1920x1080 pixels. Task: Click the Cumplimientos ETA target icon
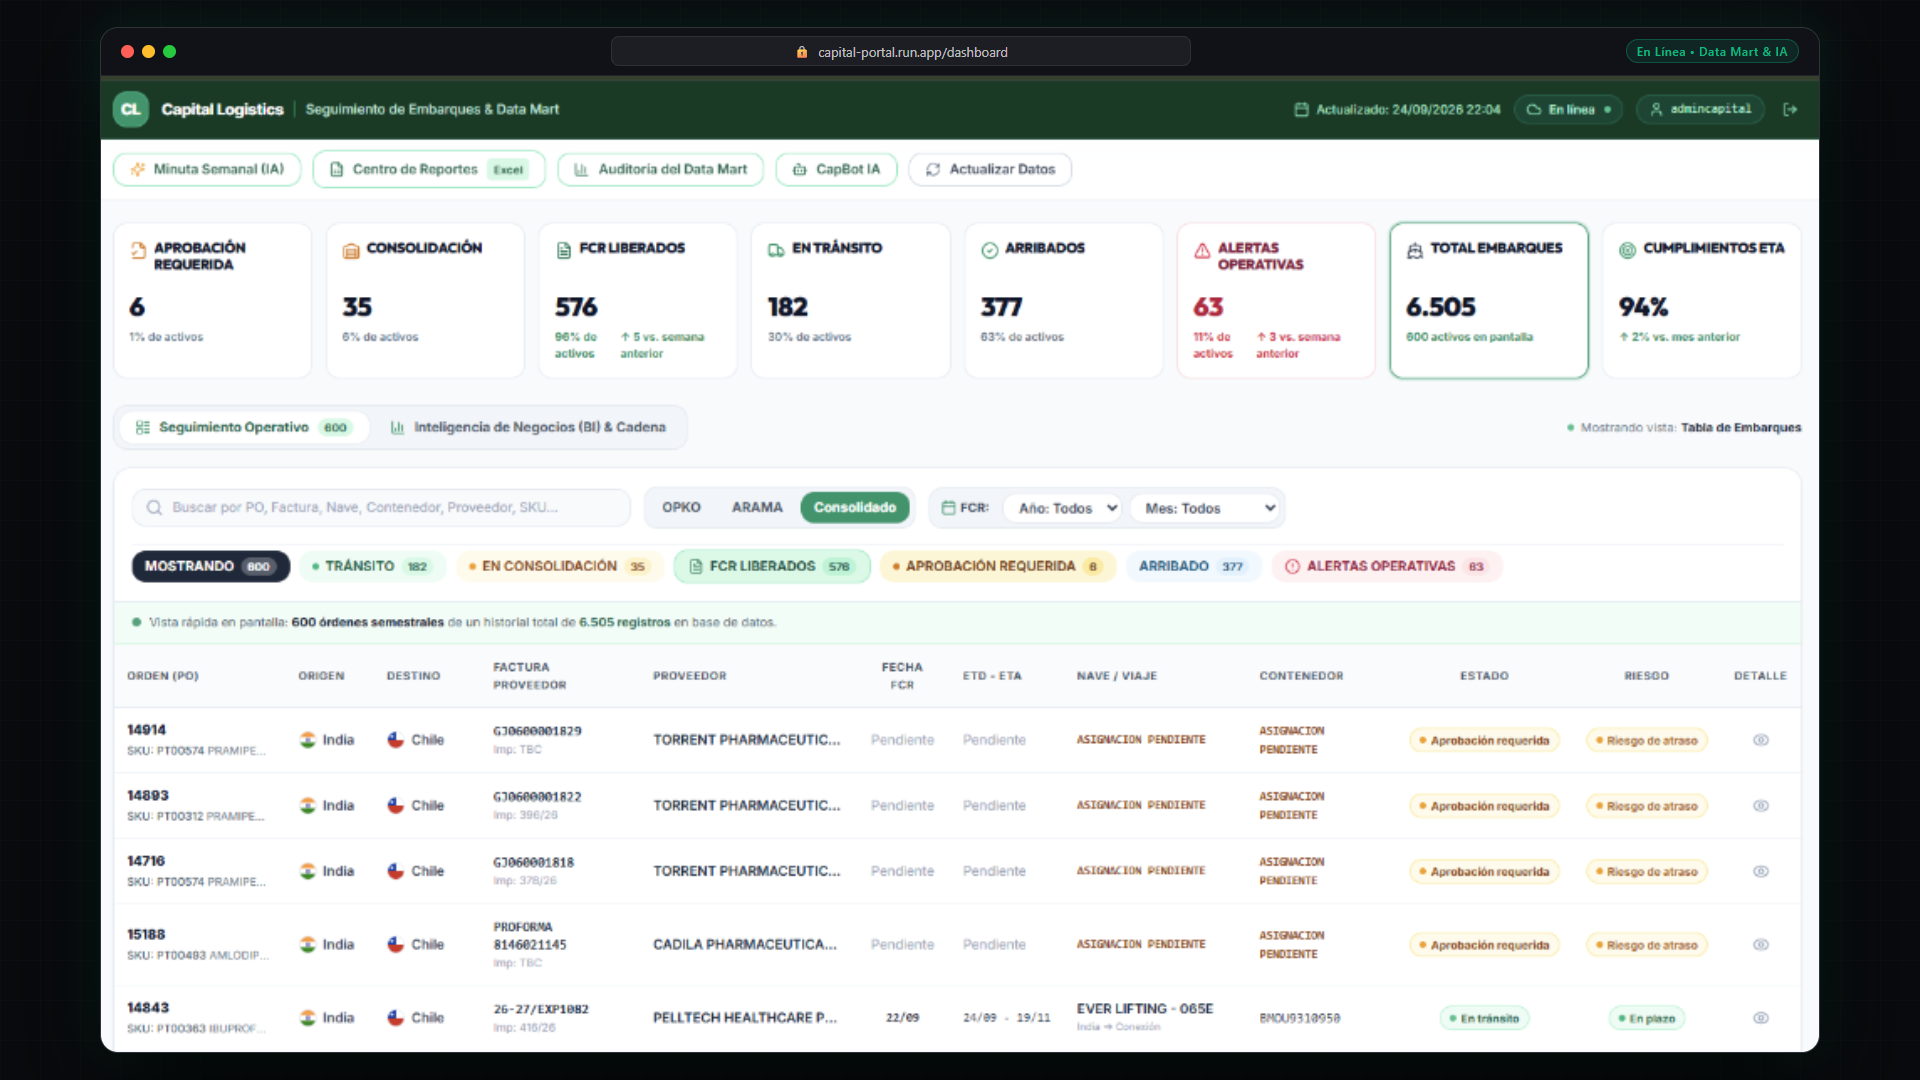pos(1628,250)
